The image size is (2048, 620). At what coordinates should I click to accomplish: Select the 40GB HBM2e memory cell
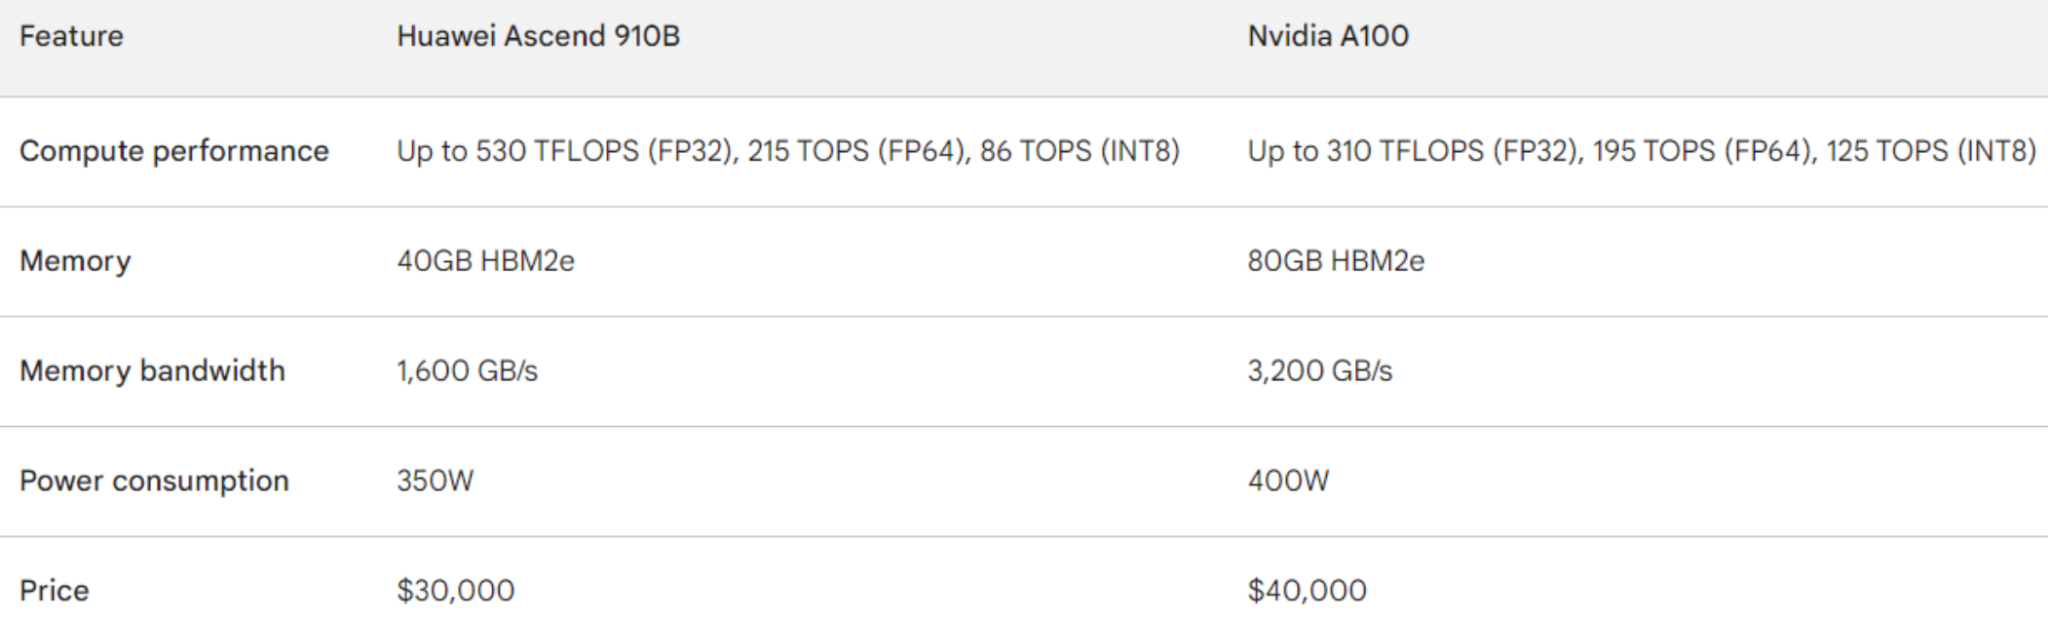tap(485, 261)
